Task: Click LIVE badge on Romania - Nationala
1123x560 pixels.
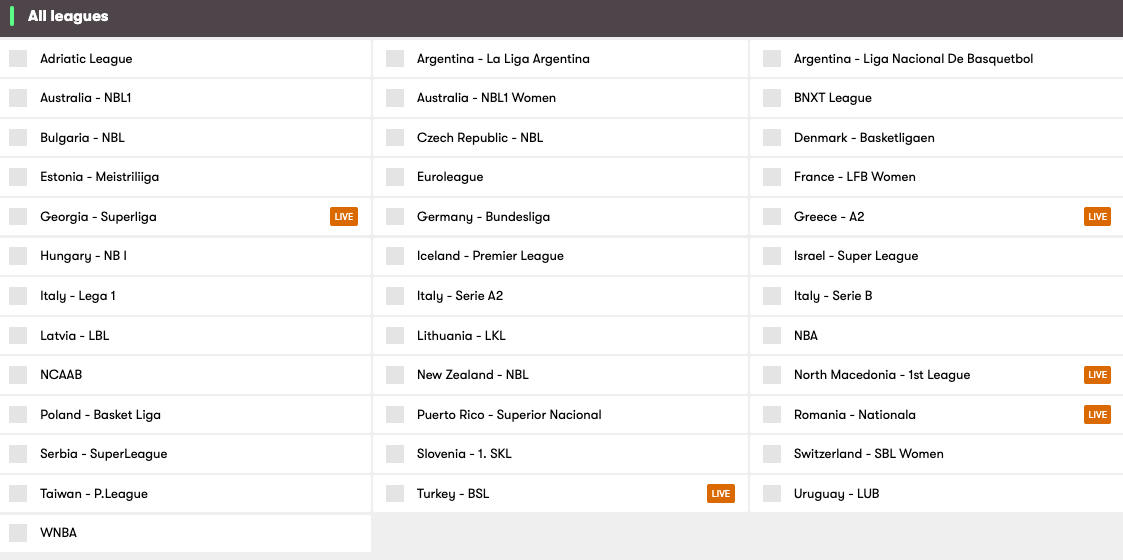Action: (1097, 415)
